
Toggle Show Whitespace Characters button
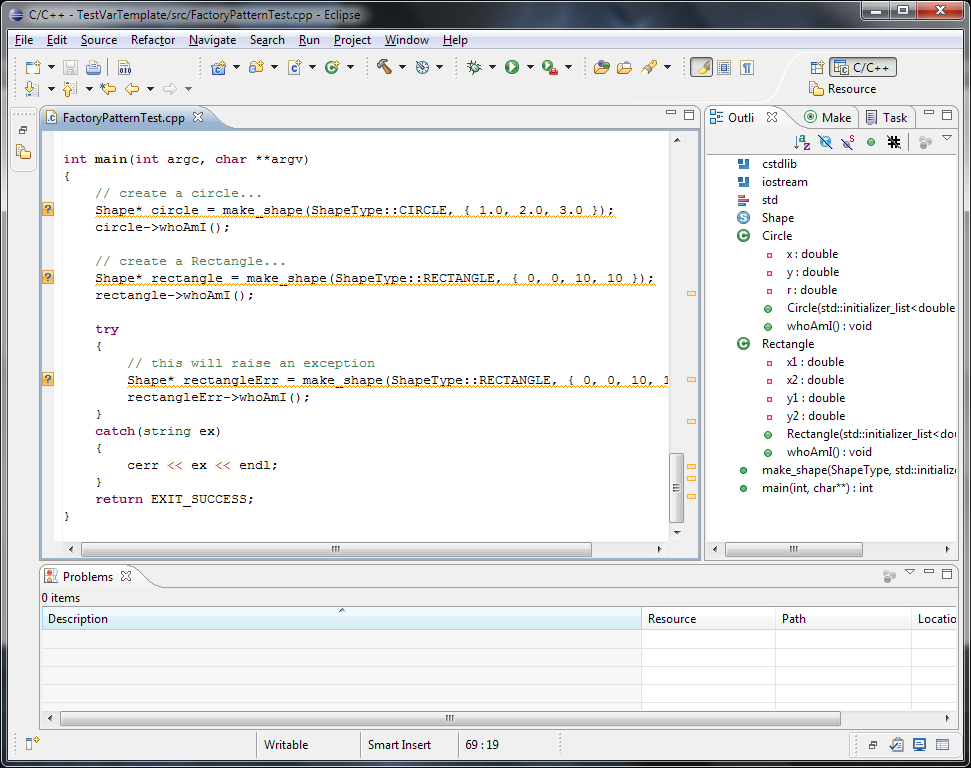coord(747,67)
